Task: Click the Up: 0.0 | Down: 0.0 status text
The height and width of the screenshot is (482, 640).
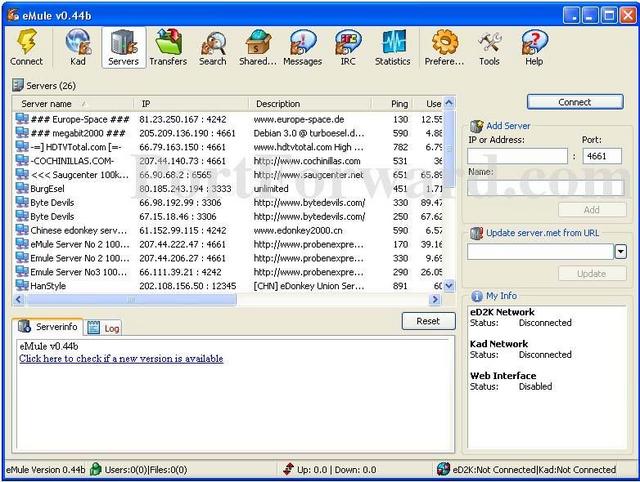Action: [337, 470]
